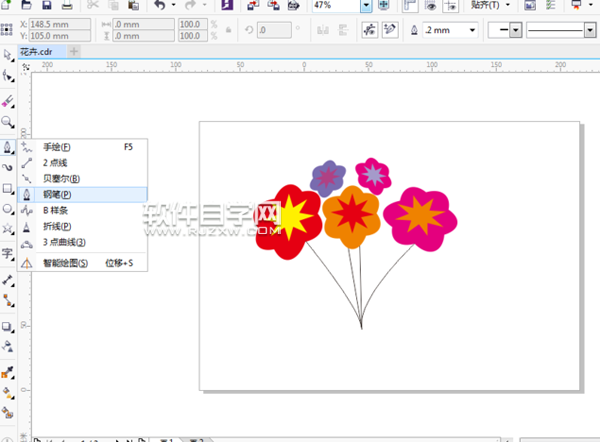This screenshot has height=442, width=600.
Task: Select the Ellipse tool in the toolbox
Action: click(8, 210)
